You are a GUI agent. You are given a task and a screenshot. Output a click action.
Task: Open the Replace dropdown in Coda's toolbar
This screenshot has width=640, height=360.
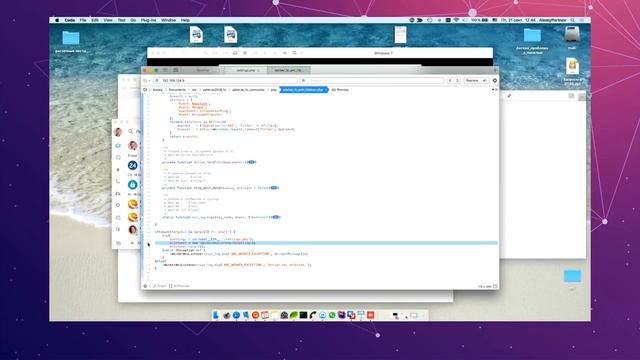[476, 80]
